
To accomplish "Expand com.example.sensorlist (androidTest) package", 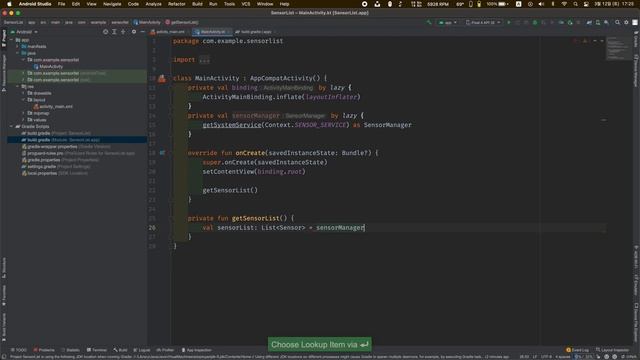I will 23,73.
